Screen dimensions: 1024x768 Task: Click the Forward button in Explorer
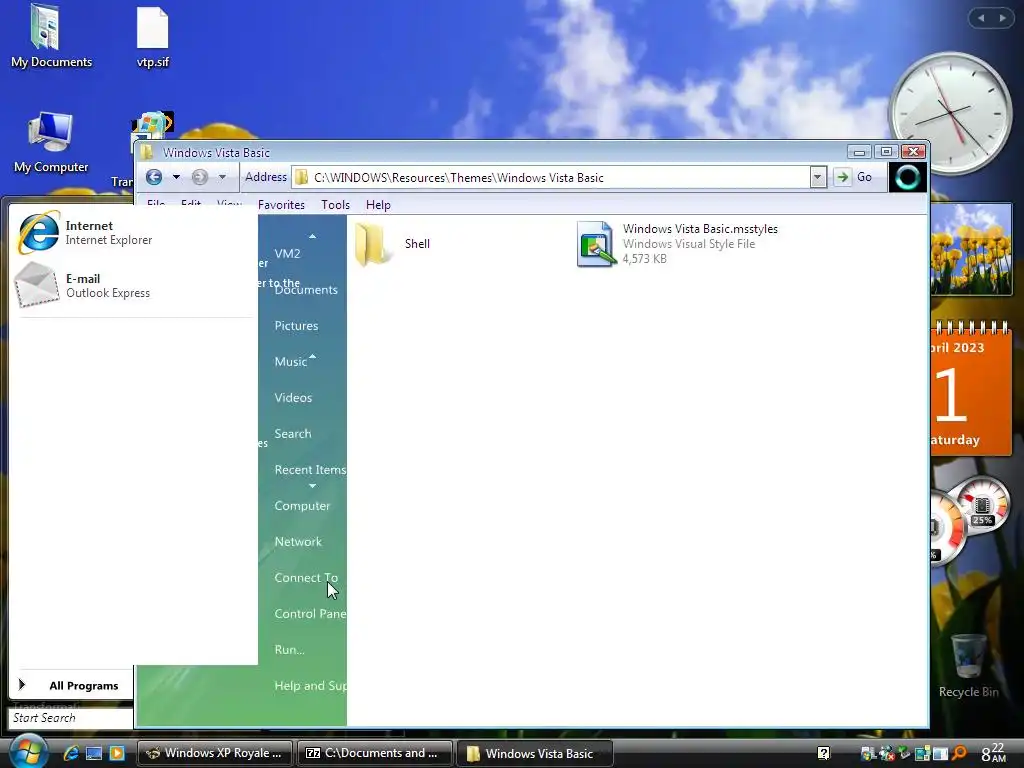(200, 177)
